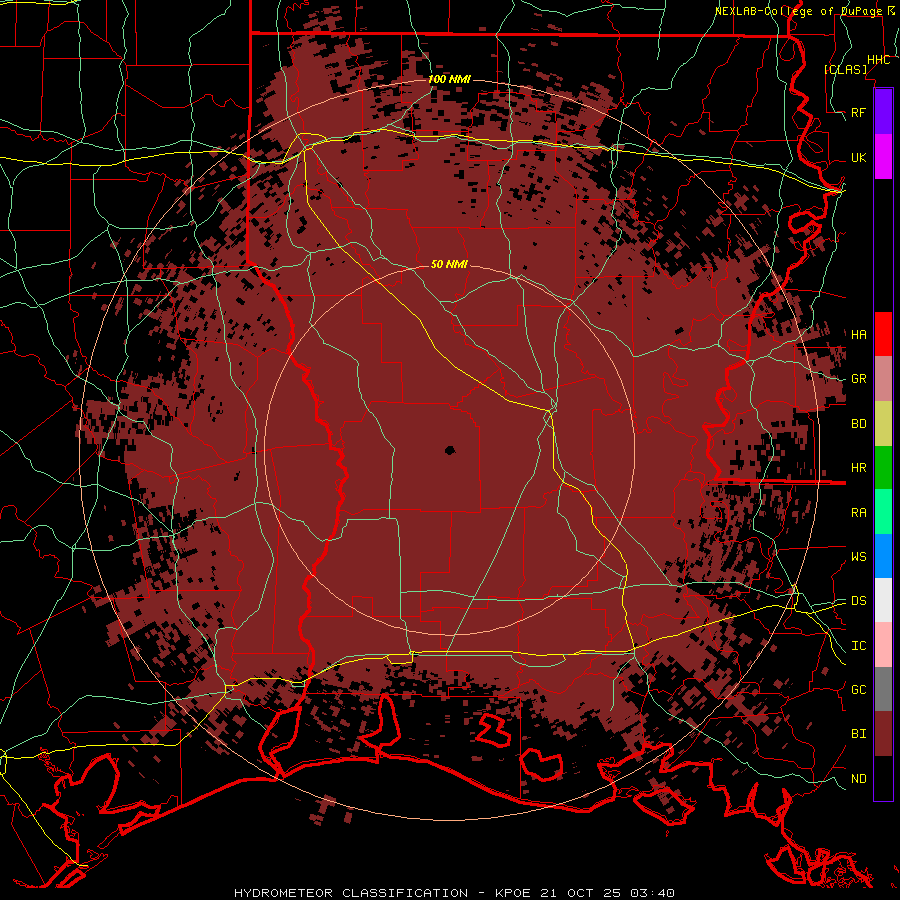
Task: Click the olive yellow BD legend color swatch
Action: pyautogui.click(x=883, y=423)
